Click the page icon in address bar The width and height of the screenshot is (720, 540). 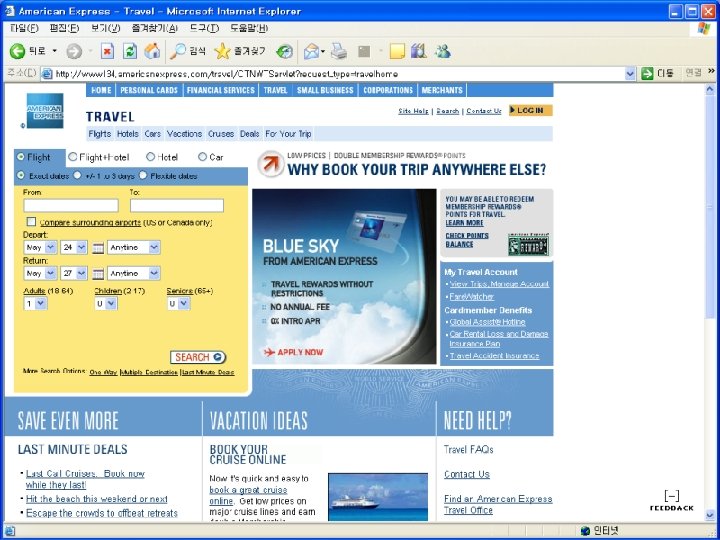(x=47, y=73)
